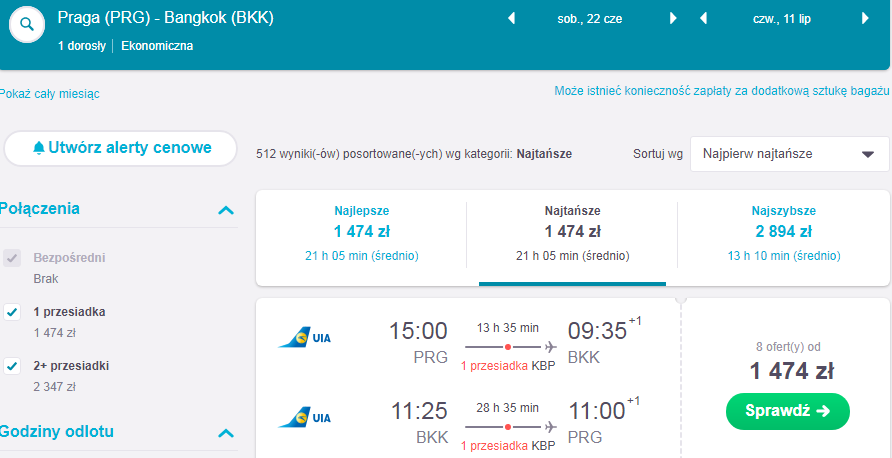Collapse the Połączenia filter section

click(226, 210)
